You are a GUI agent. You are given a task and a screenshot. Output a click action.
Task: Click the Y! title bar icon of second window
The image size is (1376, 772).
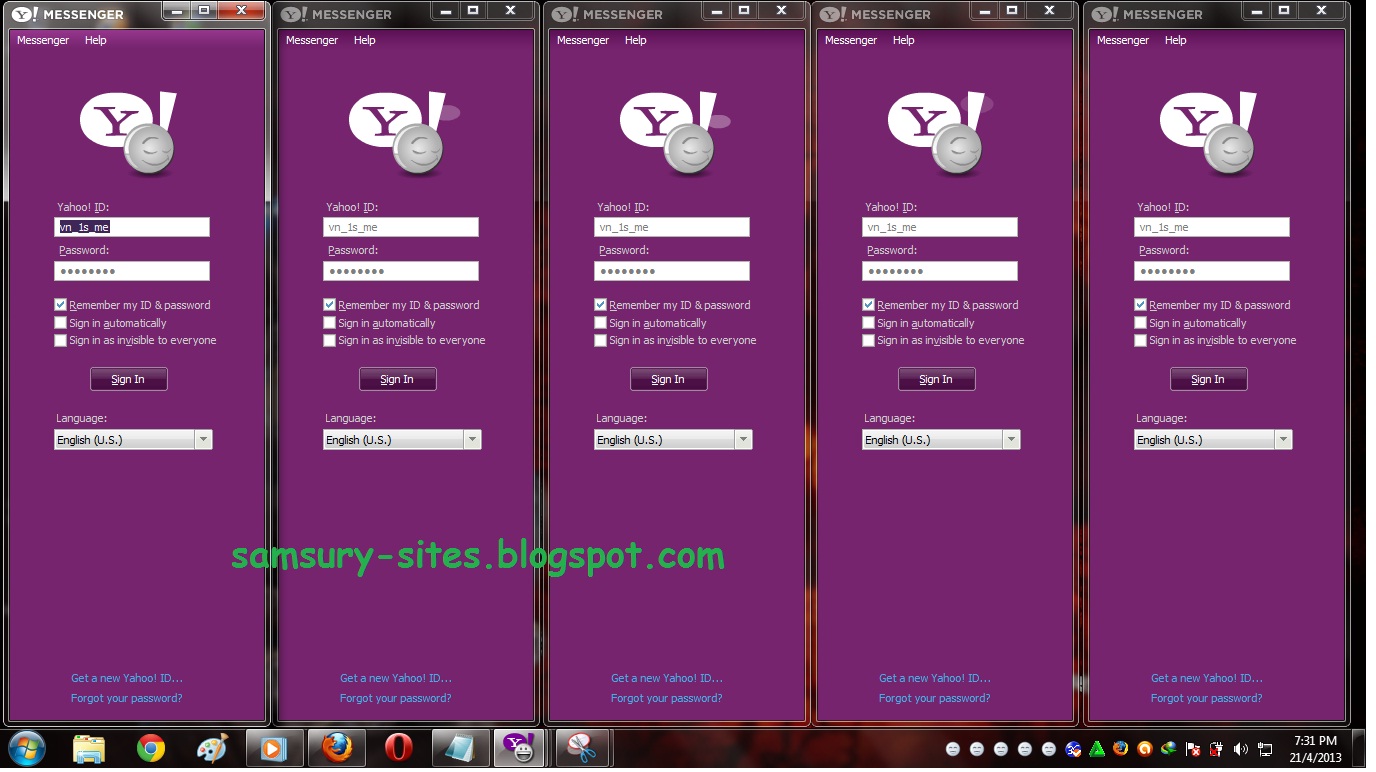pyautogui.click(x=294, y=14)
